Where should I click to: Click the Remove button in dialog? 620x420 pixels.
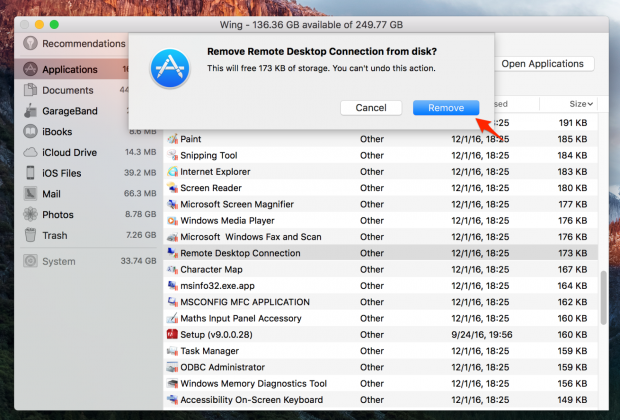(x=445, y=108)
